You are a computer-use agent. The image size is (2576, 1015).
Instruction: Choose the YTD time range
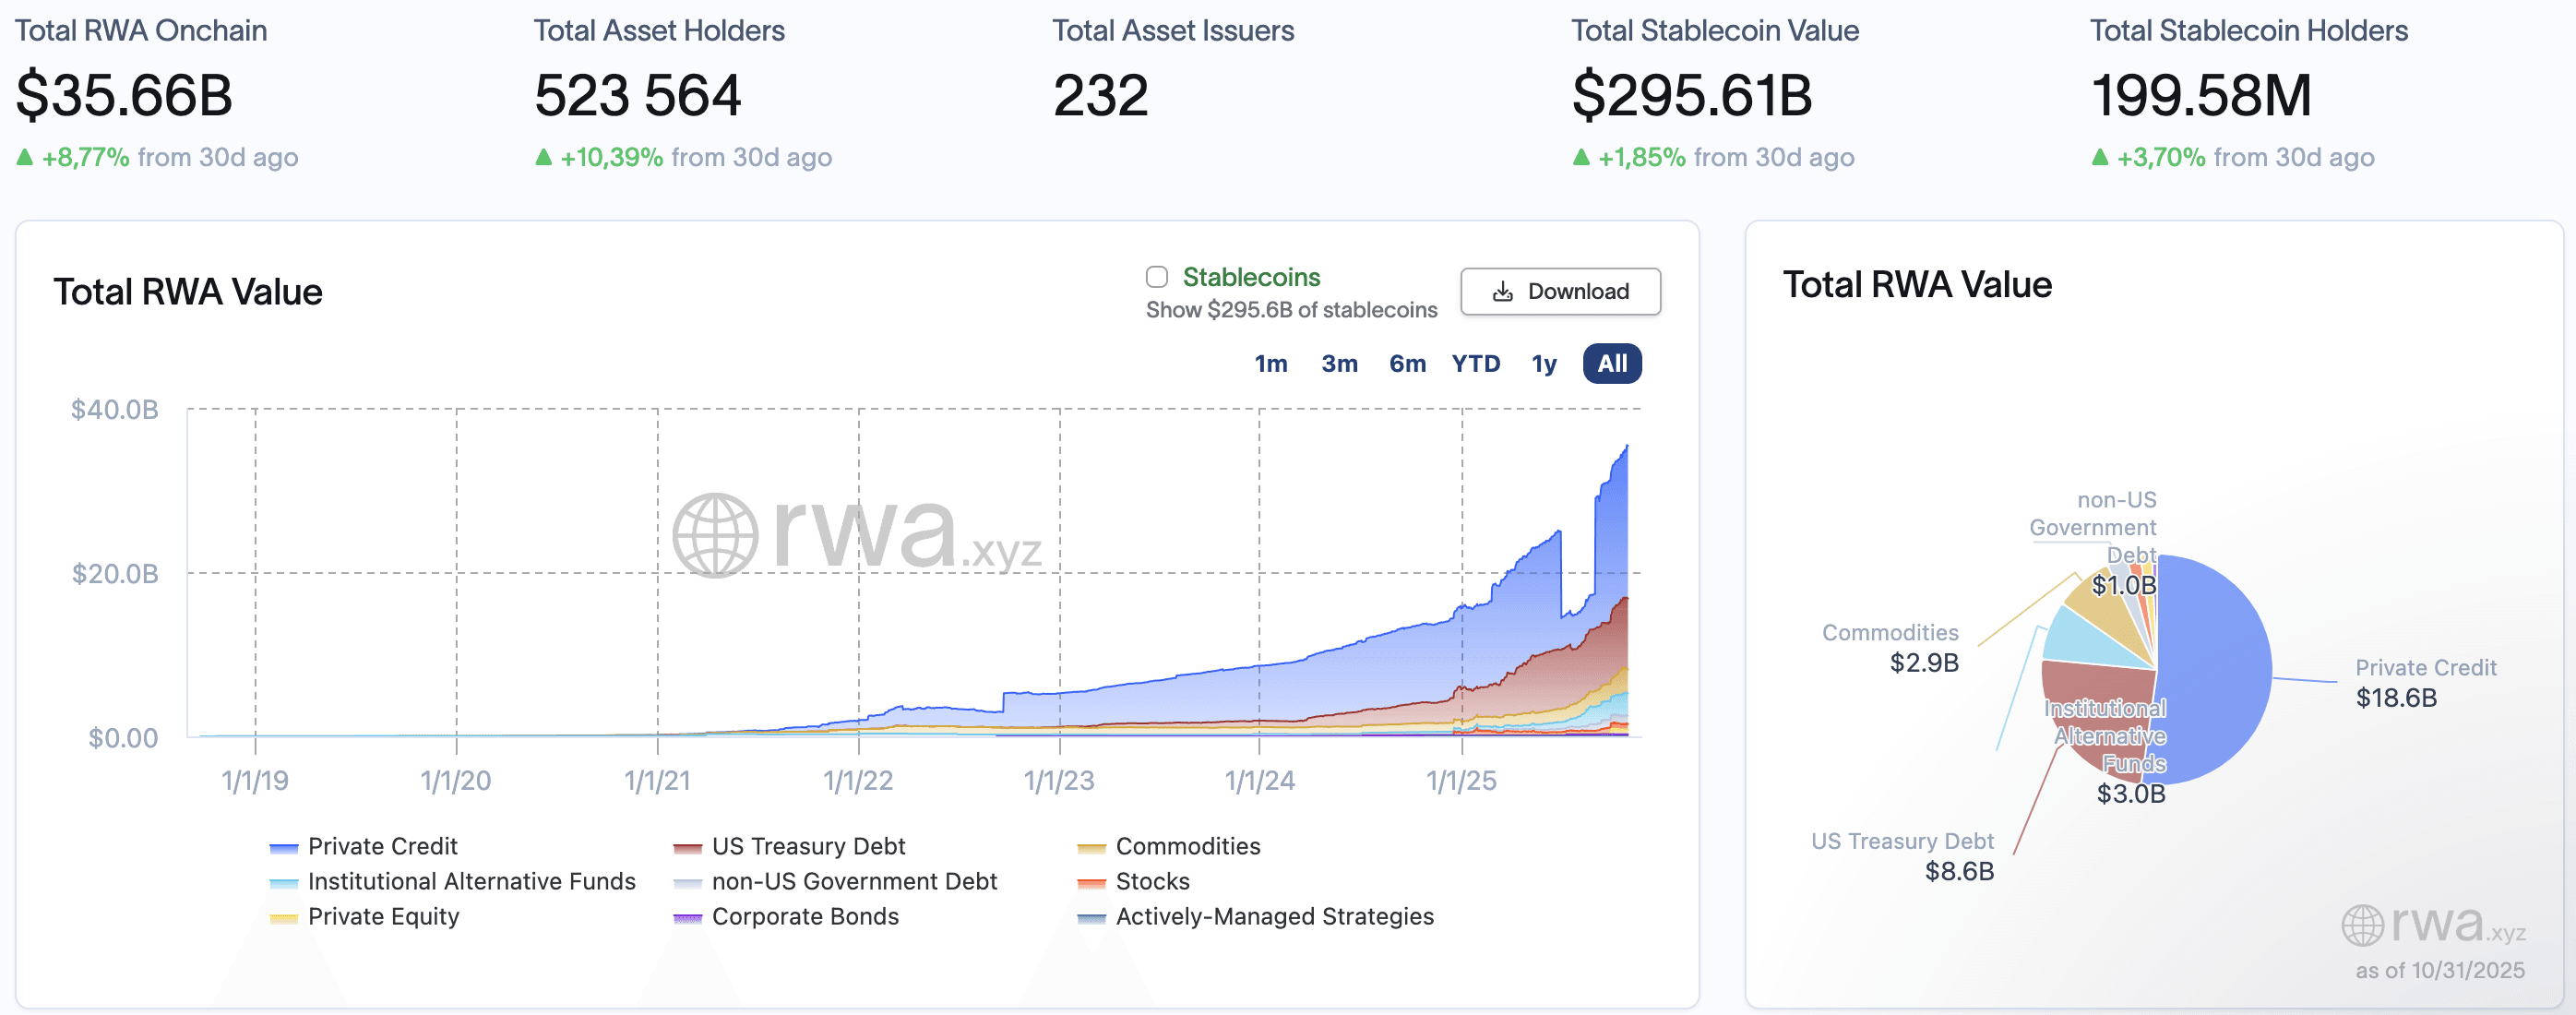click(x=1475, y=364)
